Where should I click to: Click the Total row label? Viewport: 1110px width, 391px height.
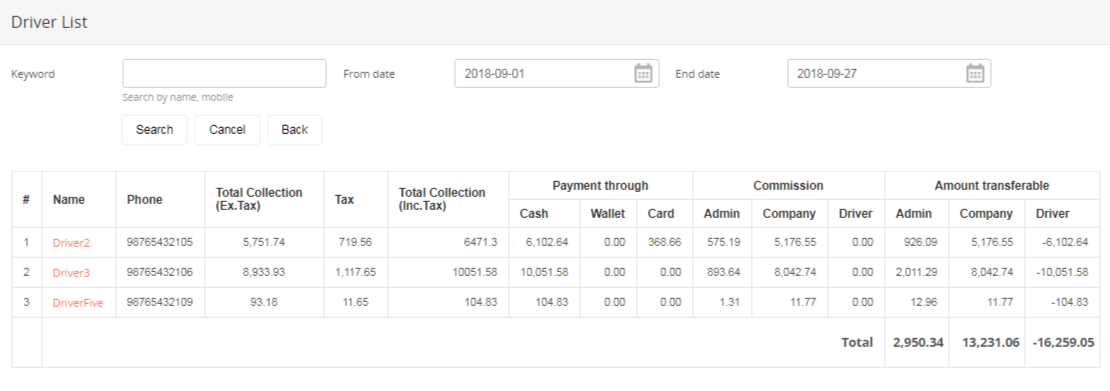pyautogui.click(x=857, y=343)
